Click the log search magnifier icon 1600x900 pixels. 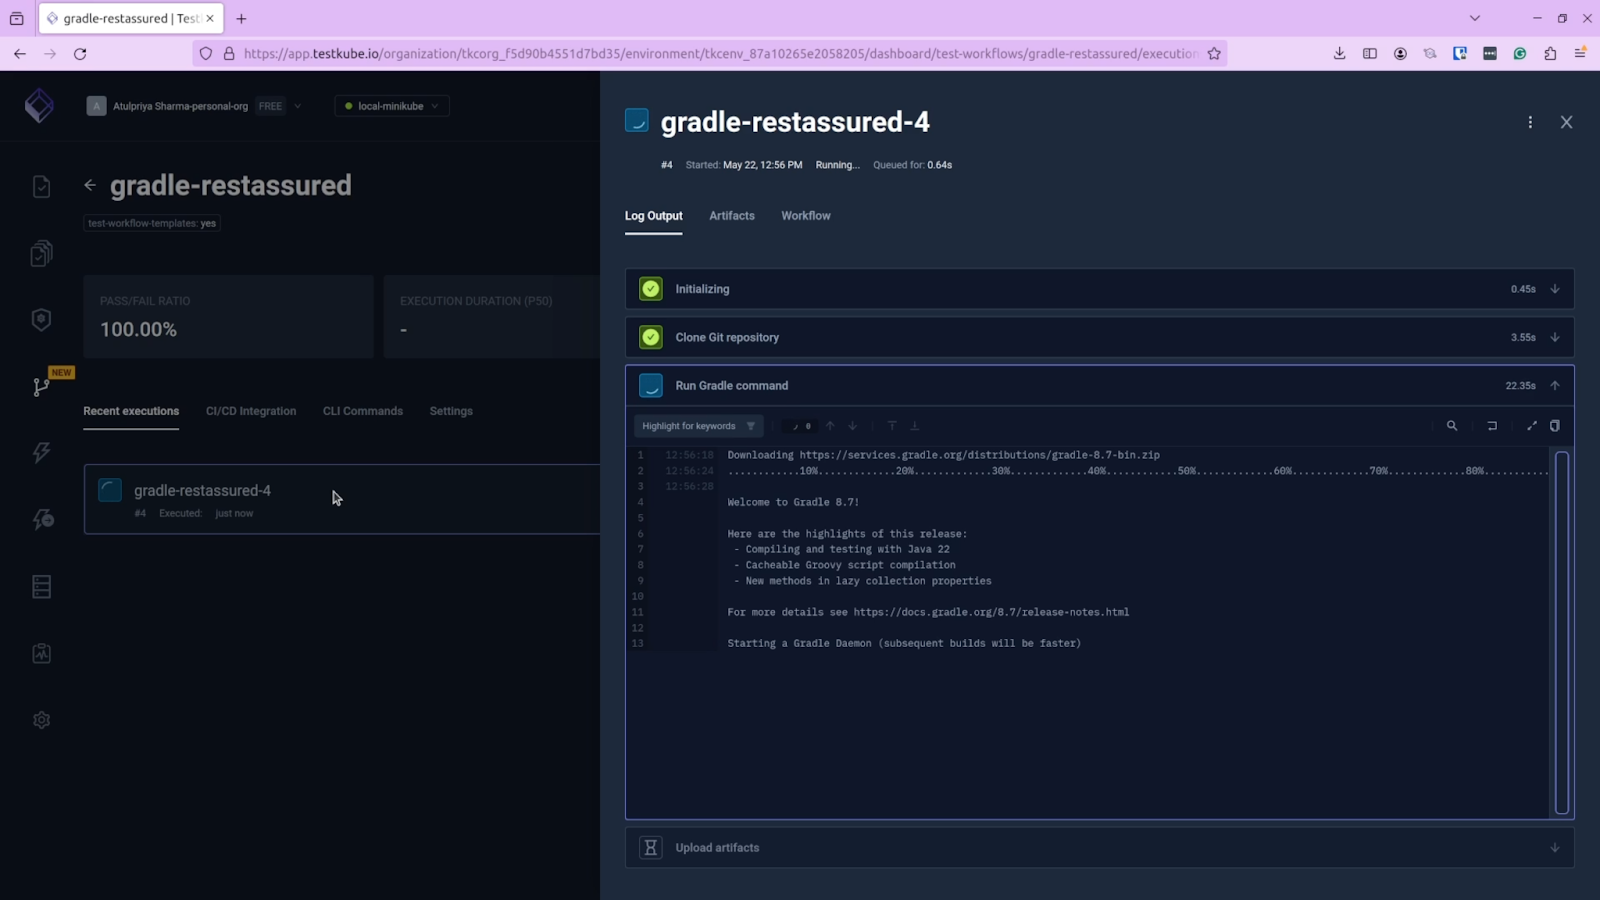click(1452, 426)
